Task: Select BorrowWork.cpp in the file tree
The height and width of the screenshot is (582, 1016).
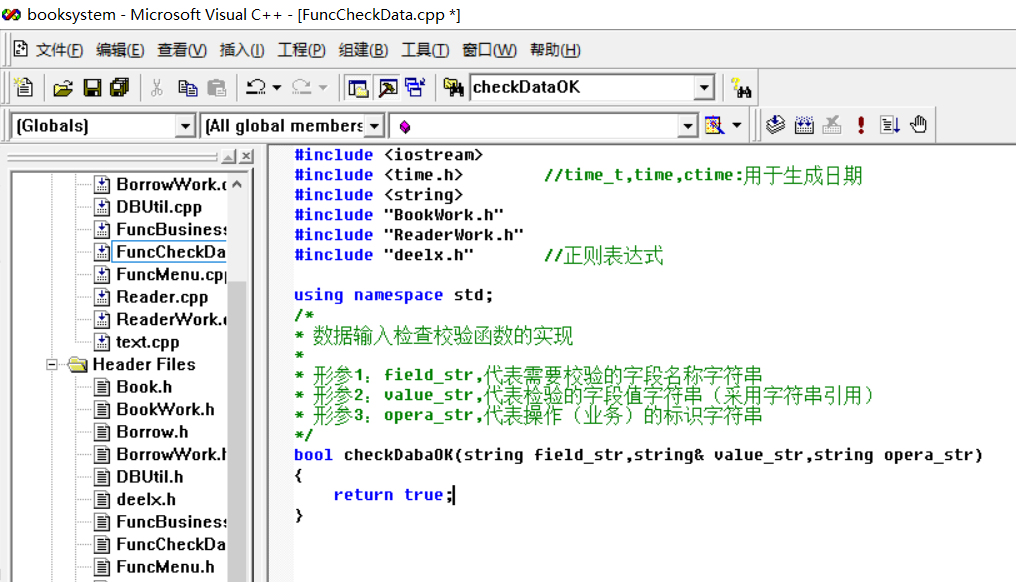Action: [x=171, y=185]
